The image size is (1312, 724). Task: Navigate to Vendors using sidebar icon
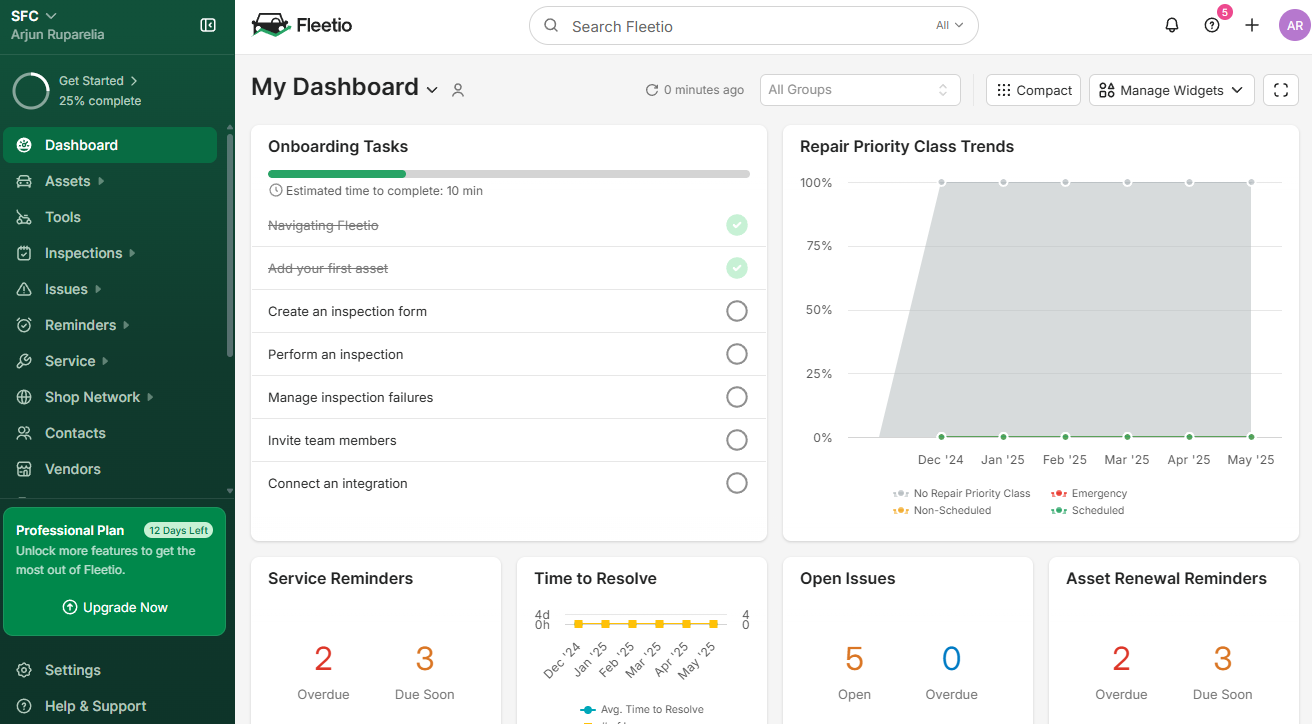(x=71, y=469)
